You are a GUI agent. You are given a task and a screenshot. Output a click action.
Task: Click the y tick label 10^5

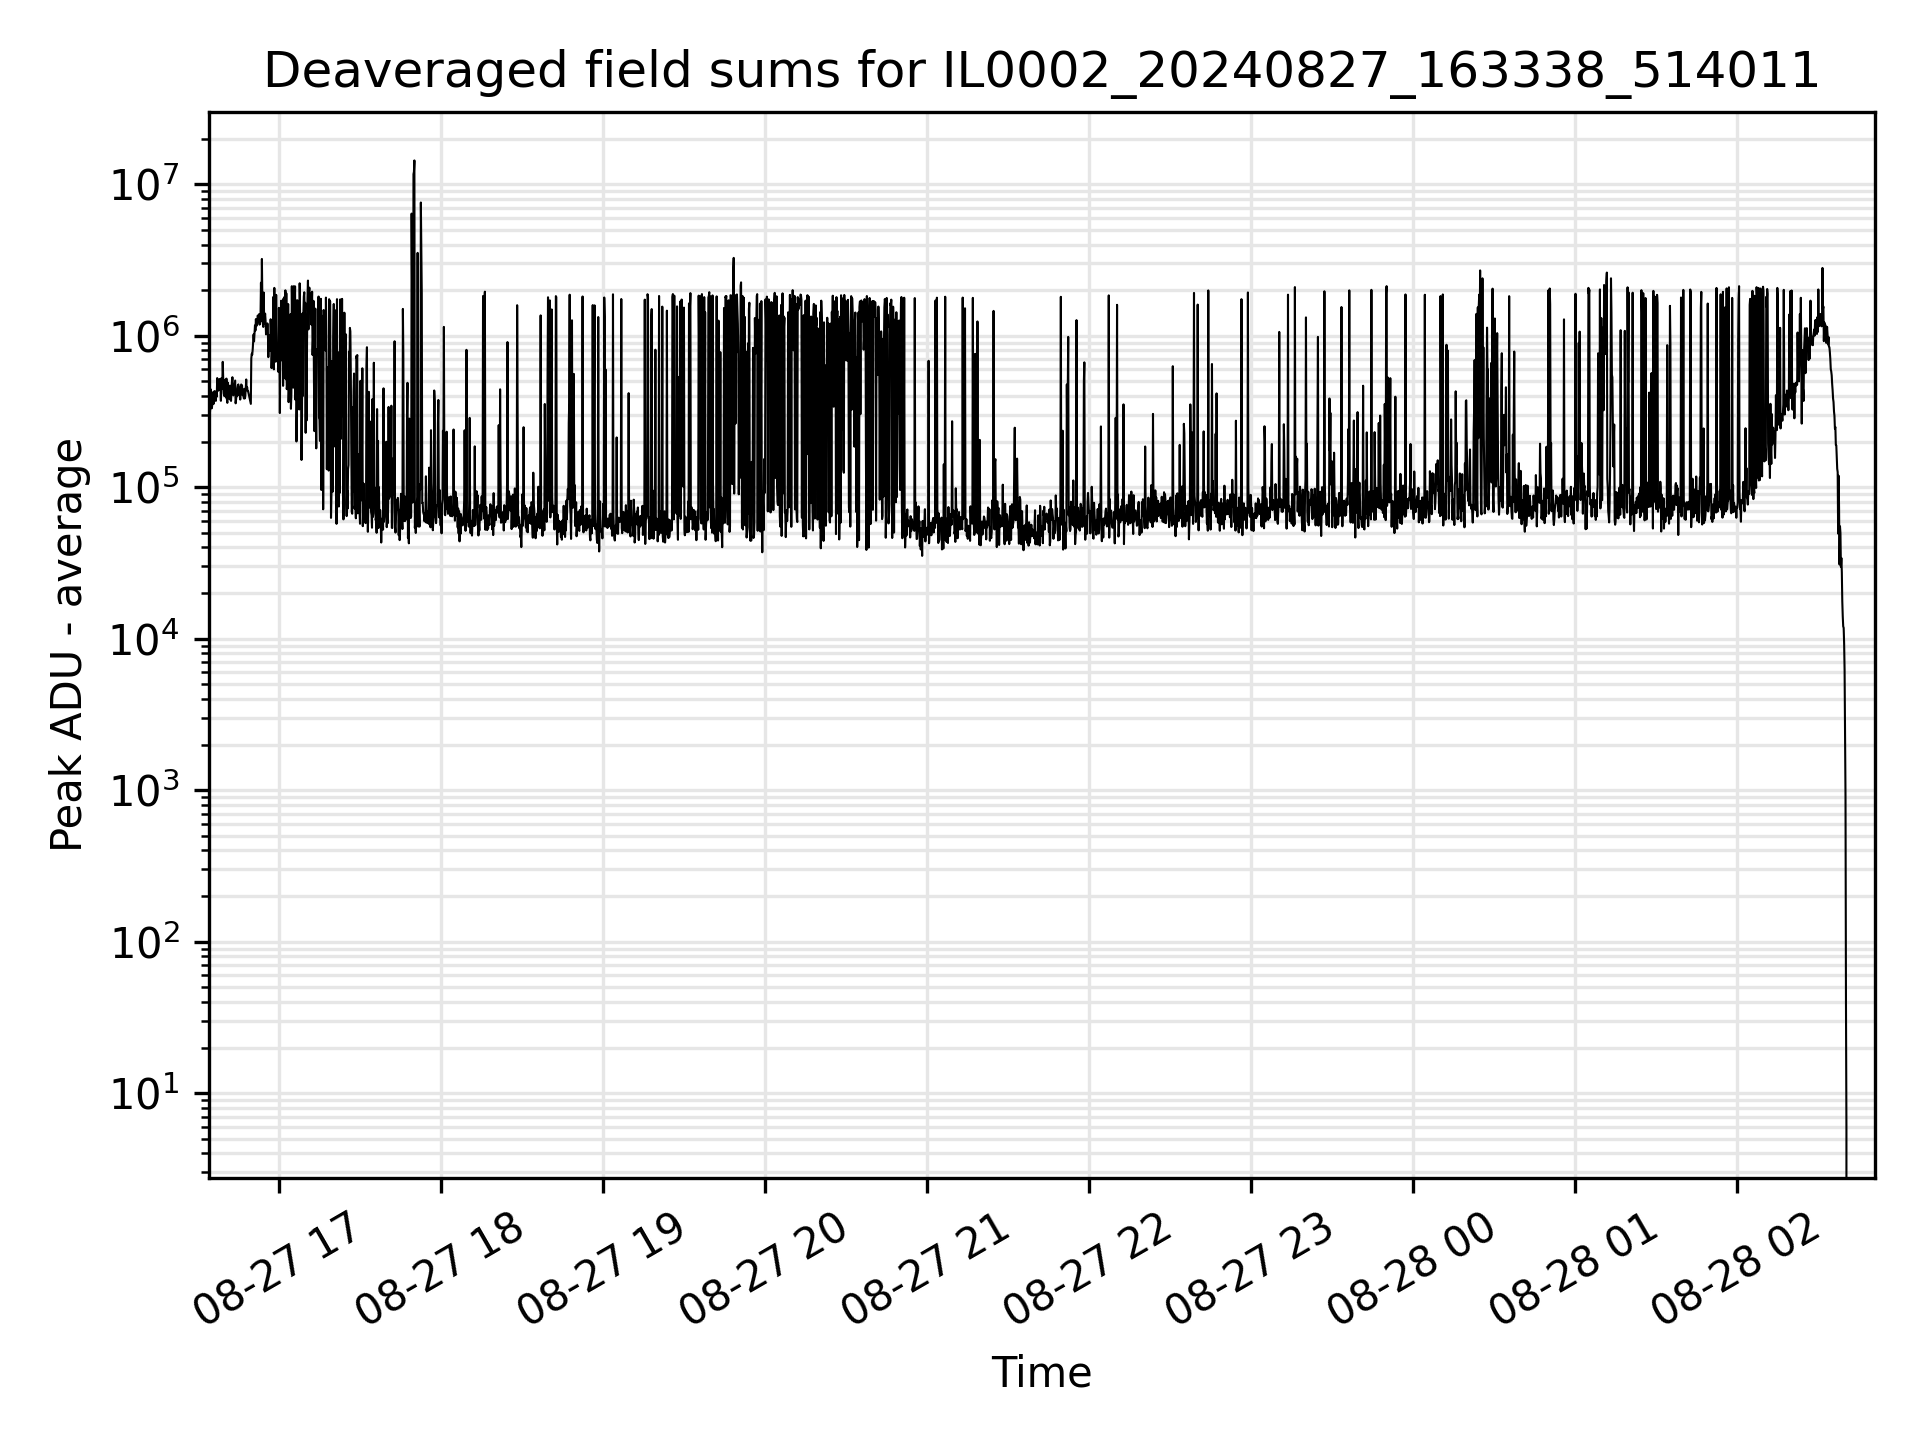coord(146,486)
